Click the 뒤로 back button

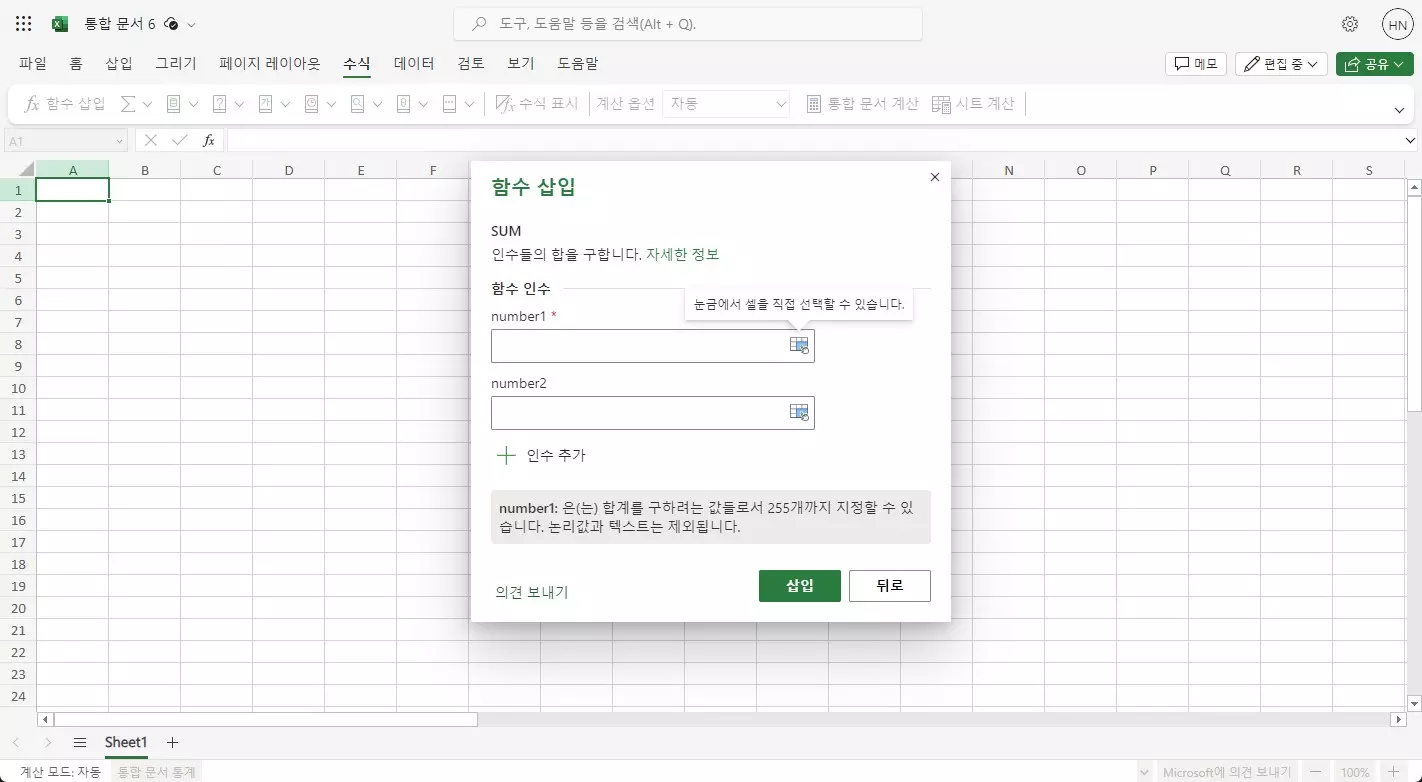tap(890, 586)
